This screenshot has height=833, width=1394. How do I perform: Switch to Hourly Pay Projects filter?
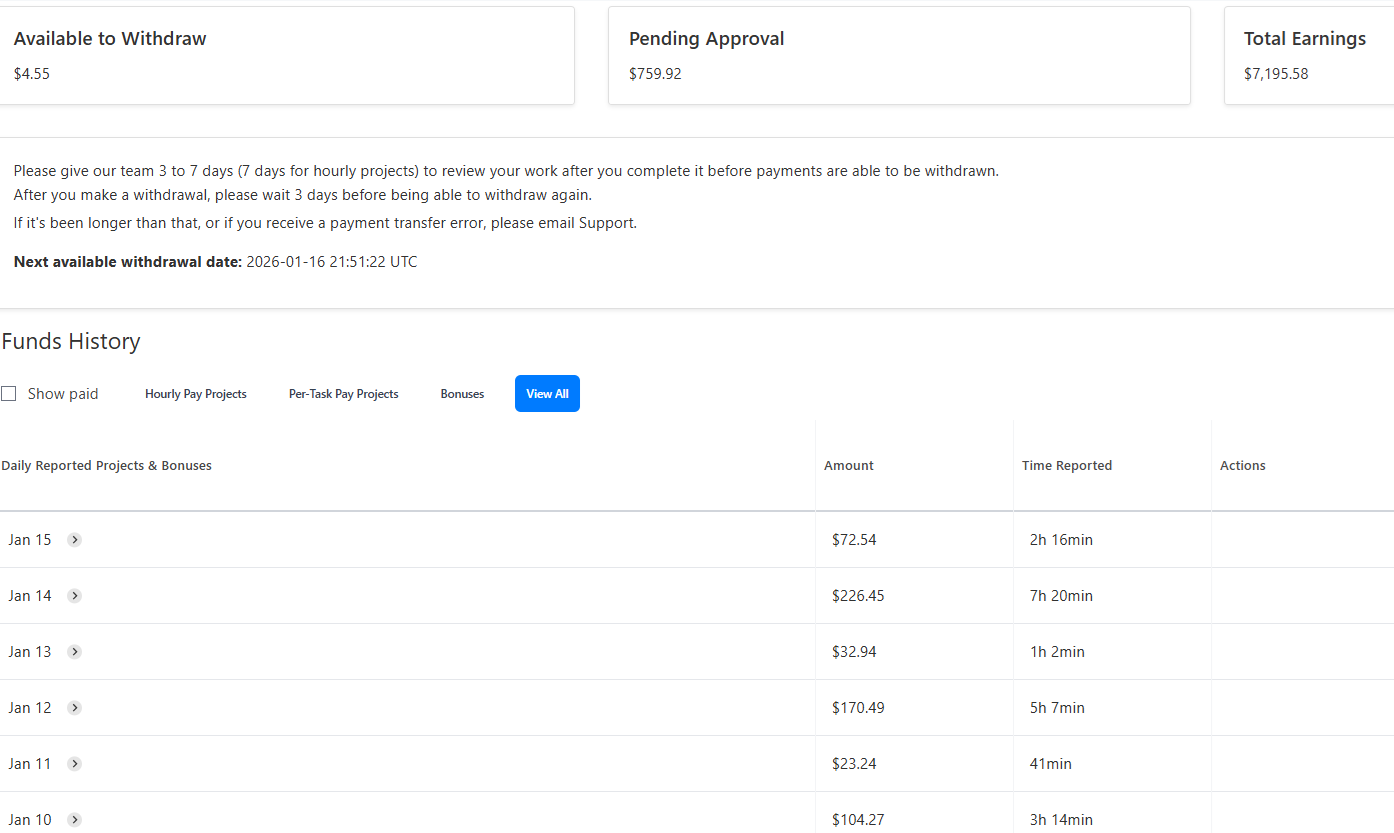tap(196, 394)
